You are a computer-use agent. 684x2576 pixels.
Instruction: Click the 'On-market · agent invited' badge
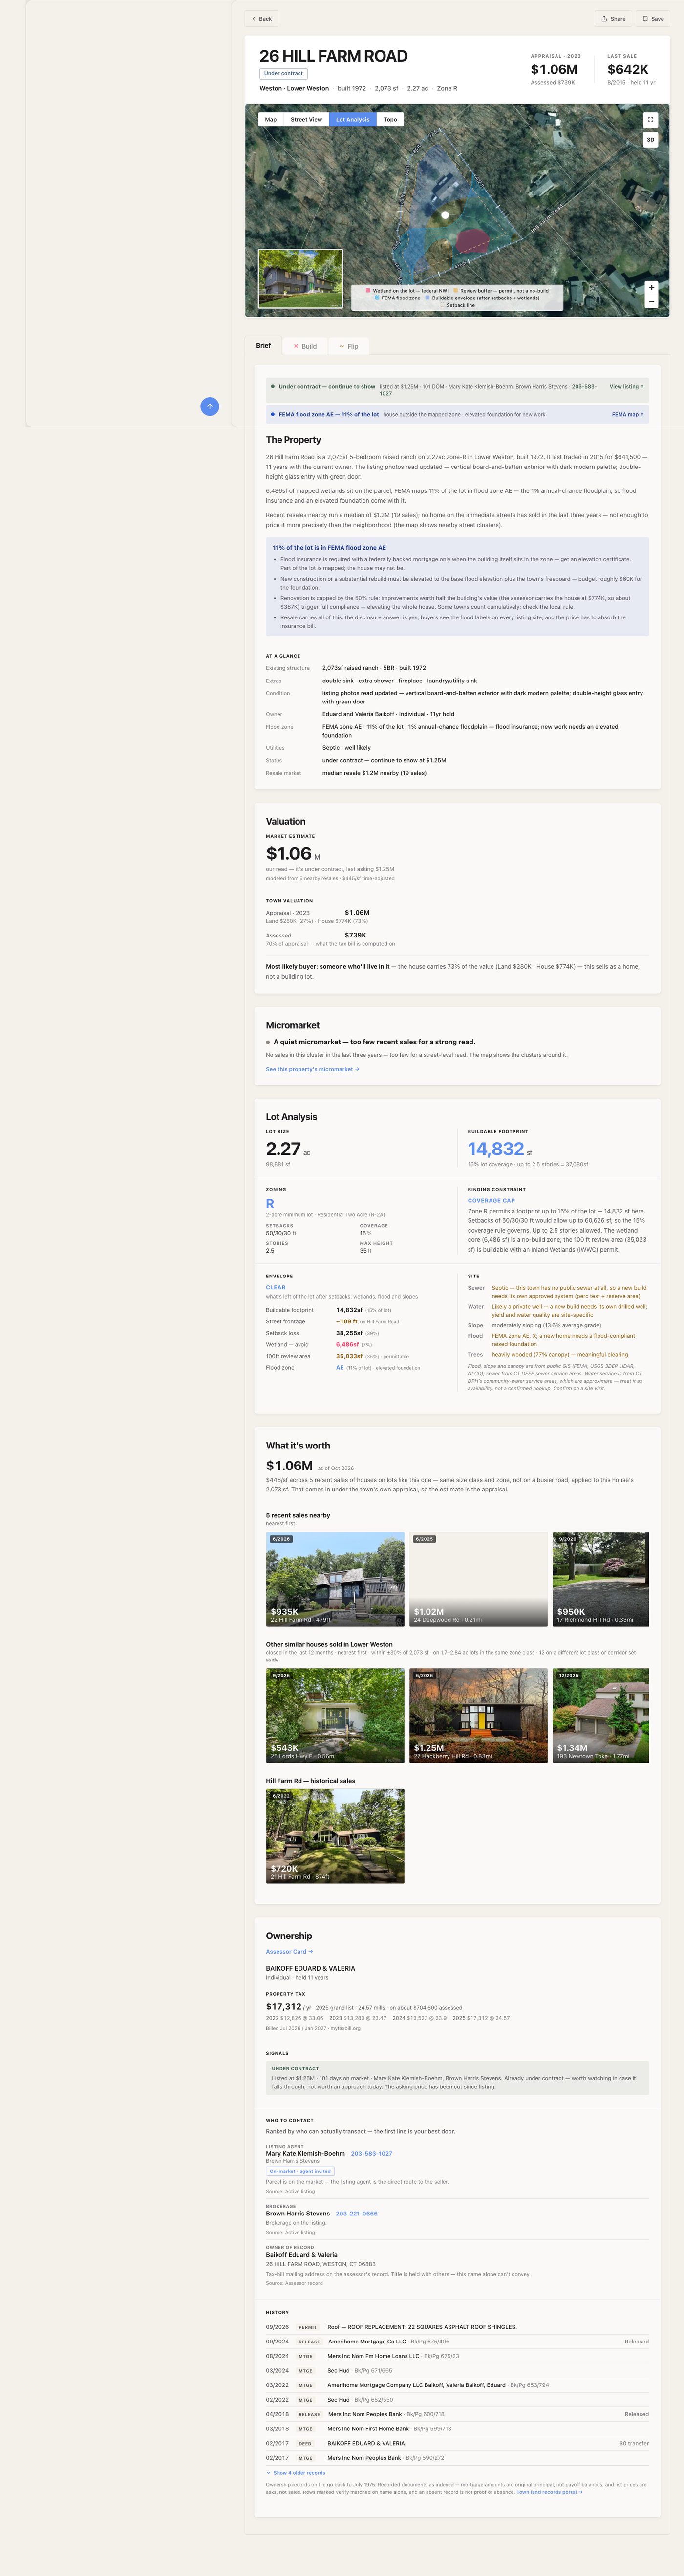coord(300,2171)
